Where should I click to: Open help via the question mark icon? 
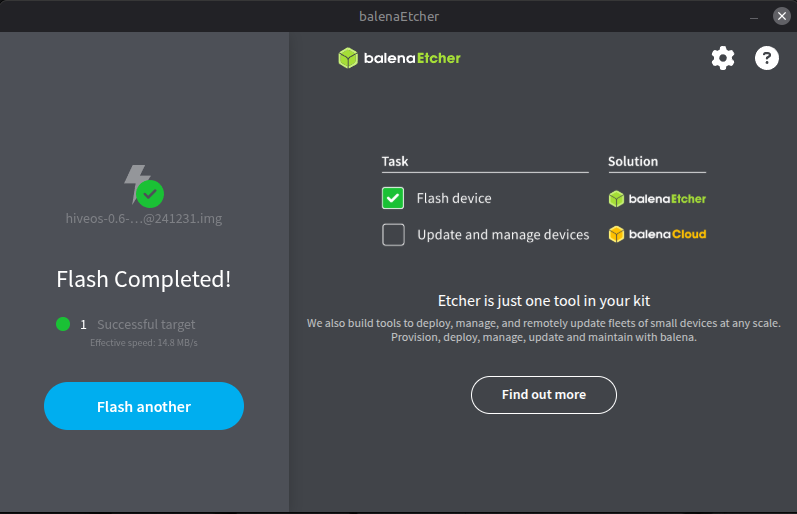pos(766,58)
